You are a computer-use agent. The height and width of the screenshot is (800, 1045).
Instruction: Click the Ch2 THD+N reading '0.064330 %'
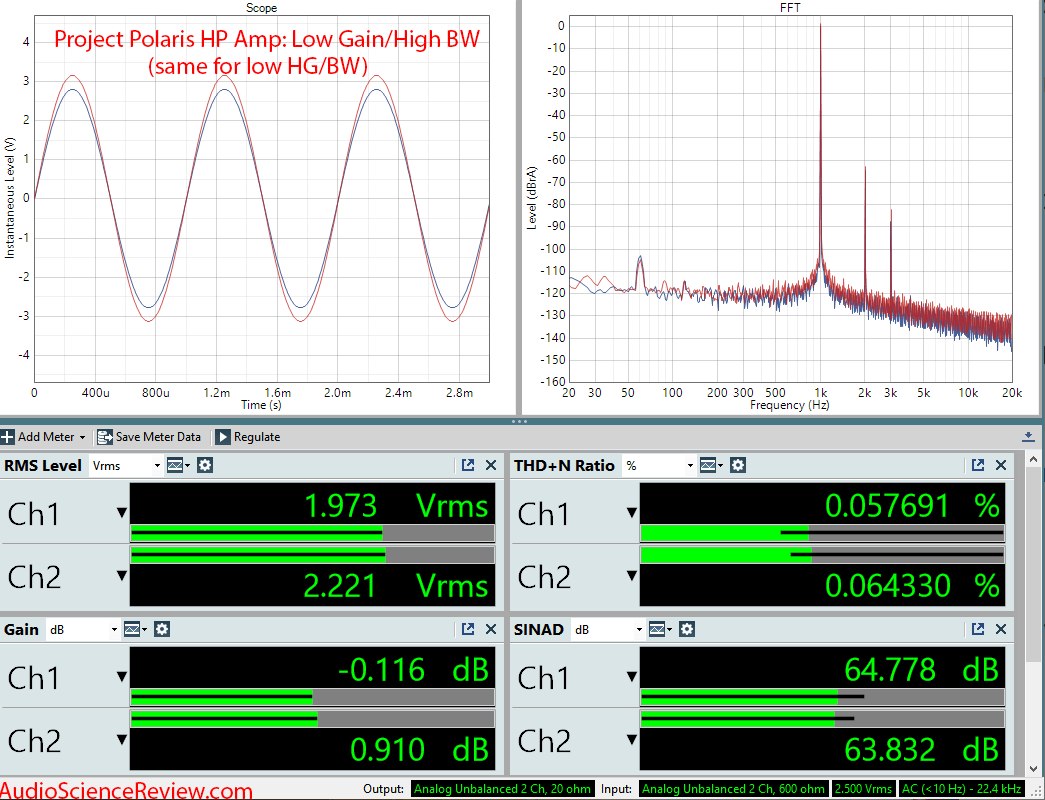tap(912, 586)
